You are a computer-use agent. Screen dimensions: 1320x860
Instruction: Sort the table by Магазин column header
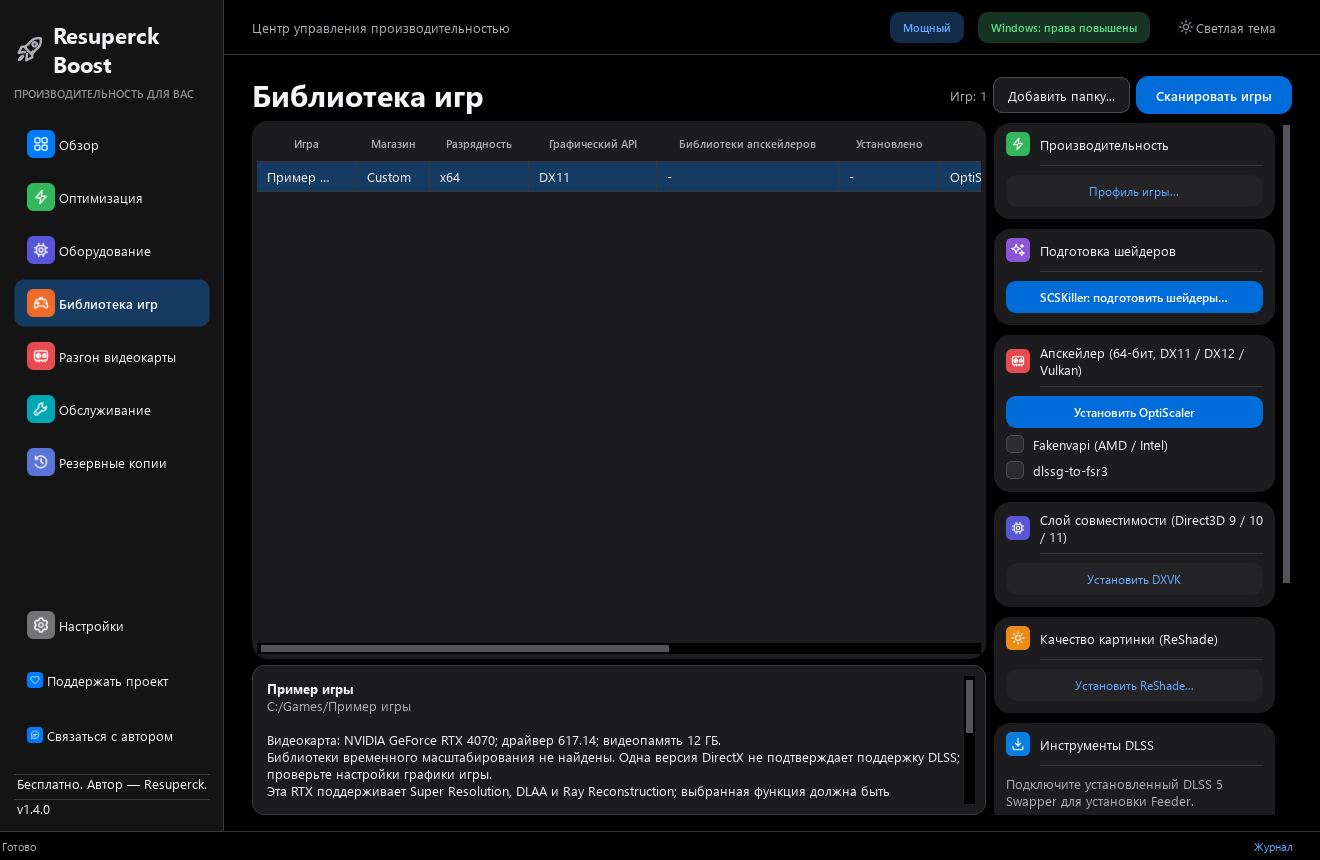(x=393, y=144)
